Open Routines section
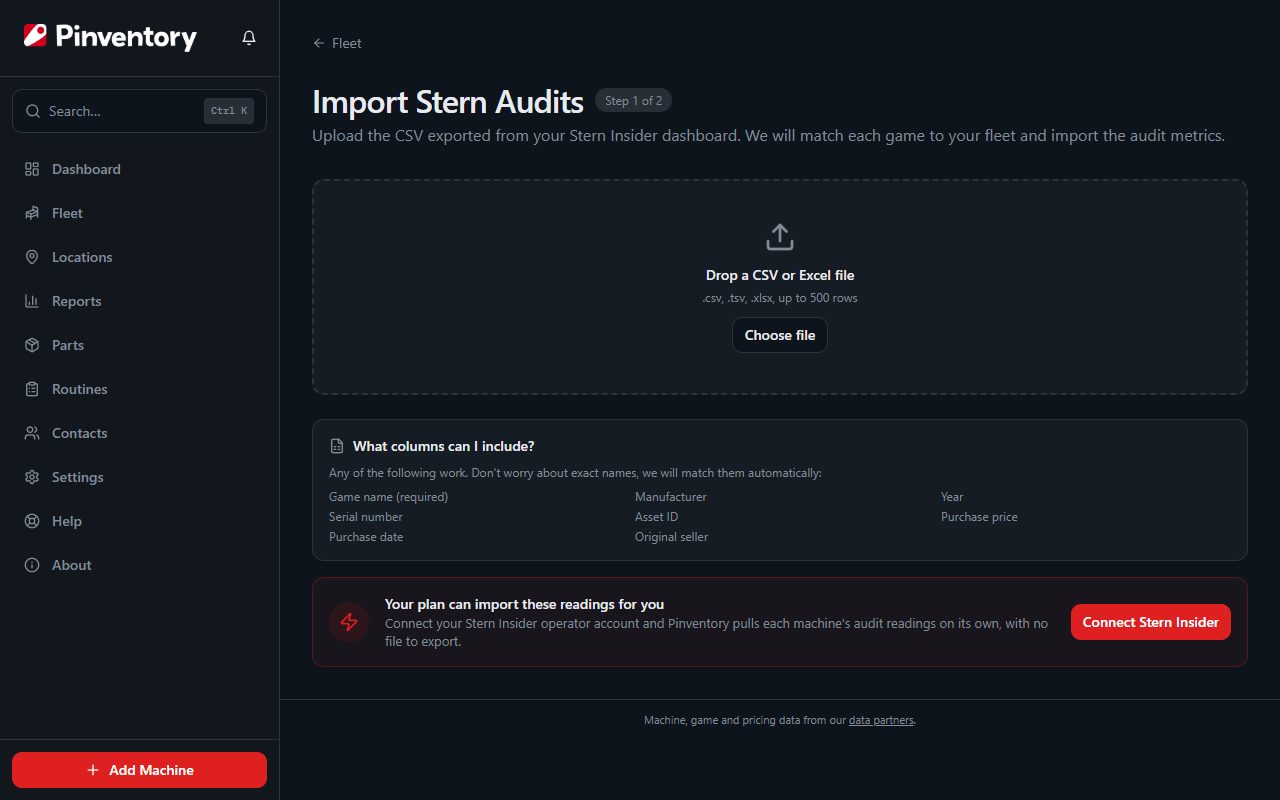1280x800 pixels. click(140, 389)
